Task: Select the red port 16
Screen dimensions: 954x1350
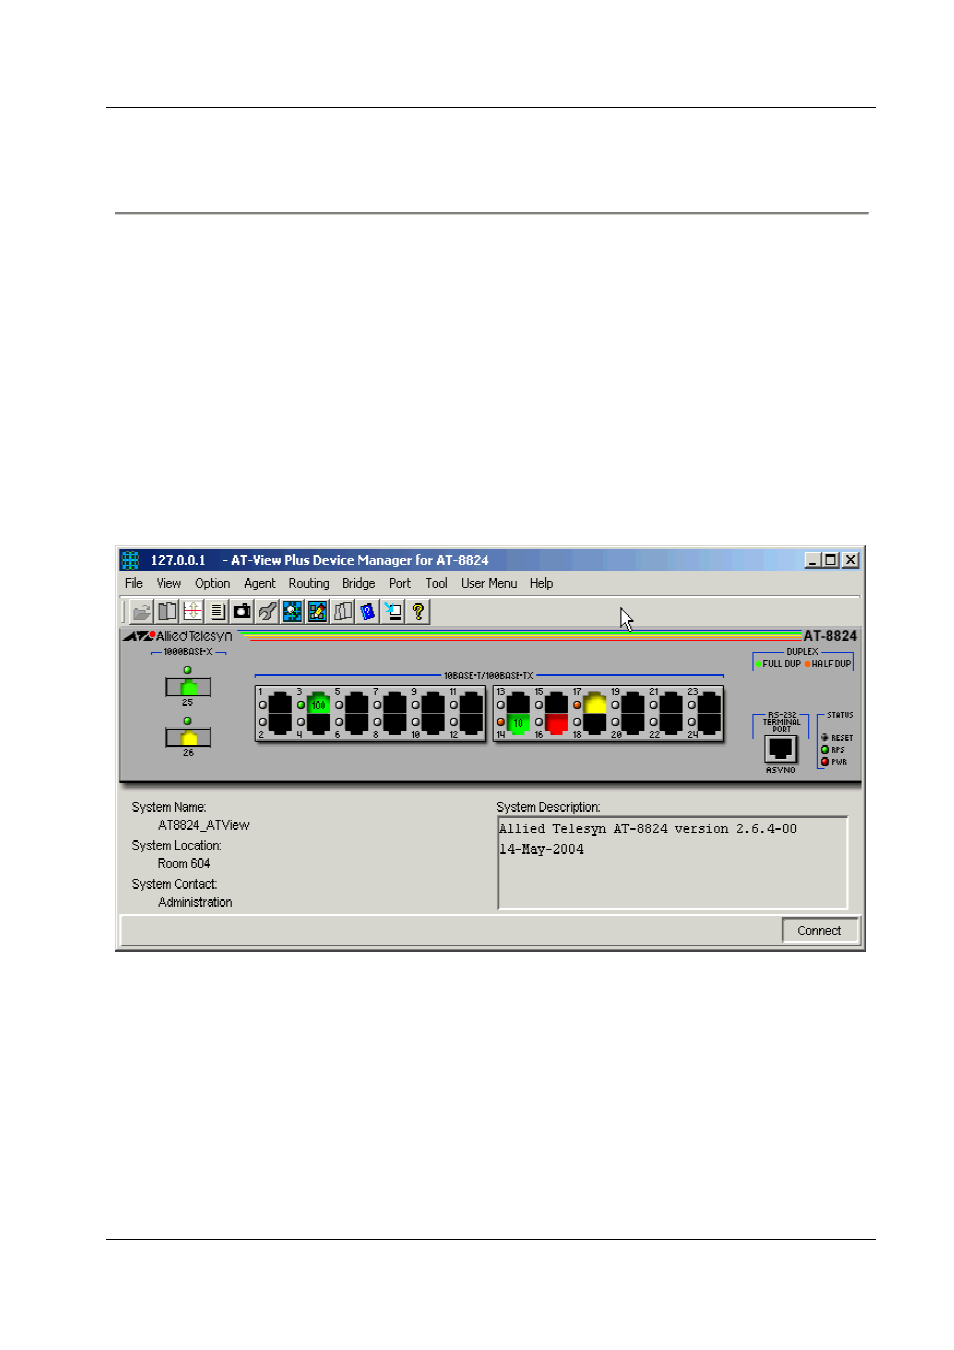Action: [x=557, y=723]
